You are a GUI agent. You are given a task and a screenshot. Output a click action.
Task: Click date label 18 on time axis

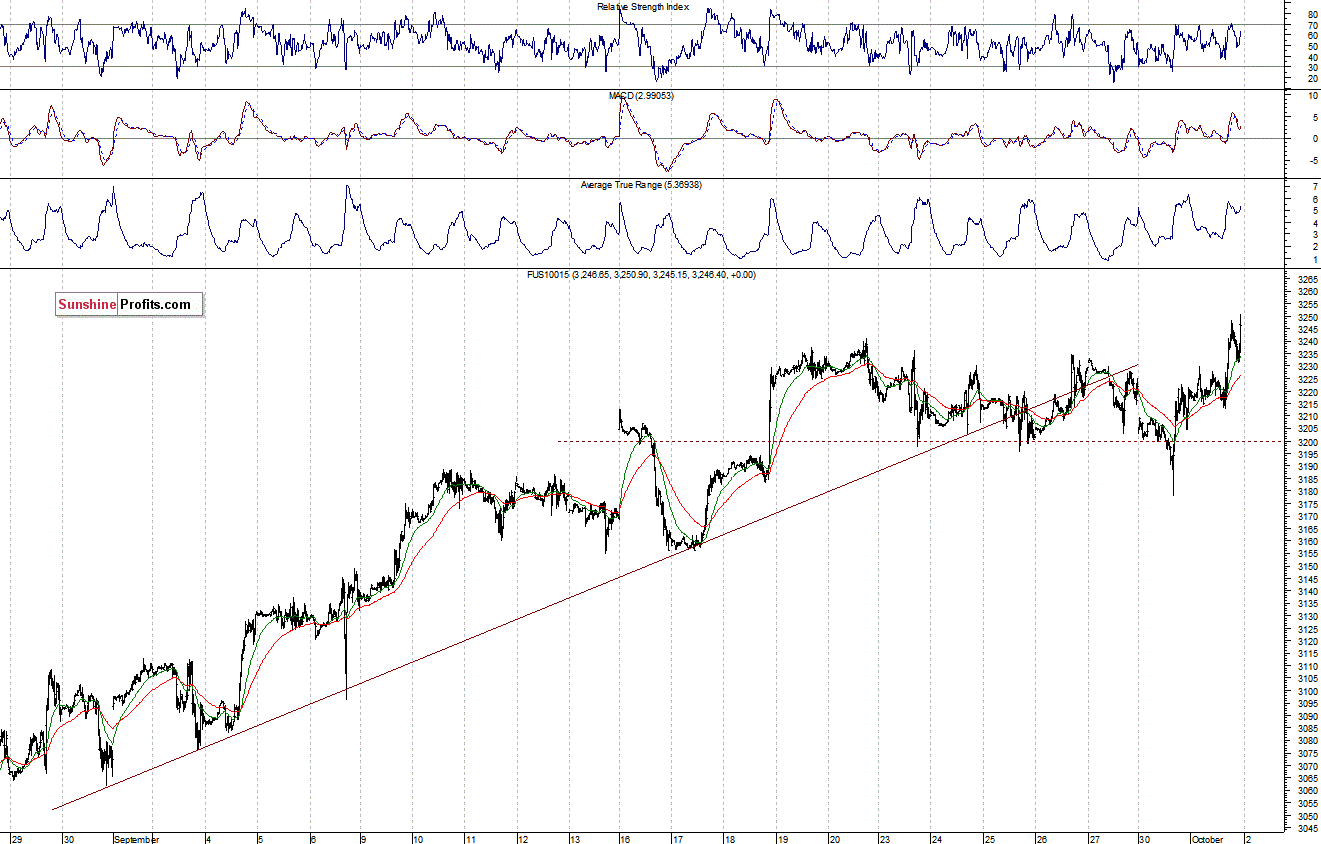[x=730, y=839]
